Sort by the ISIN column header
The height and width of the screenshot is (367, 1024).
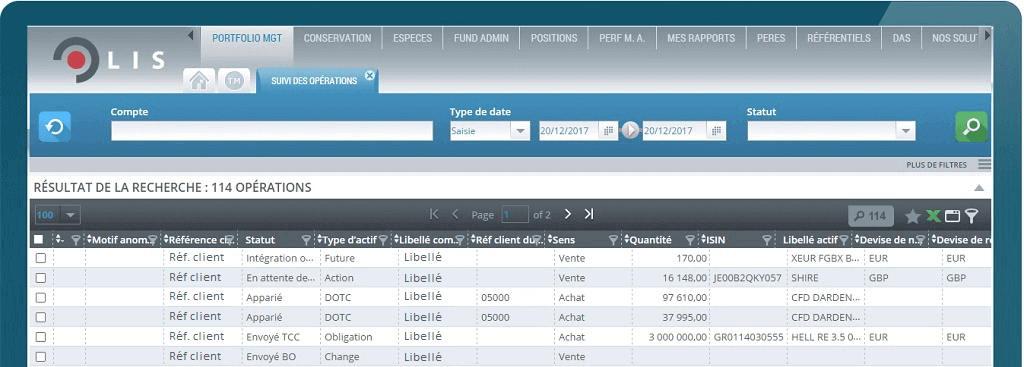click(x=716, y=240)
